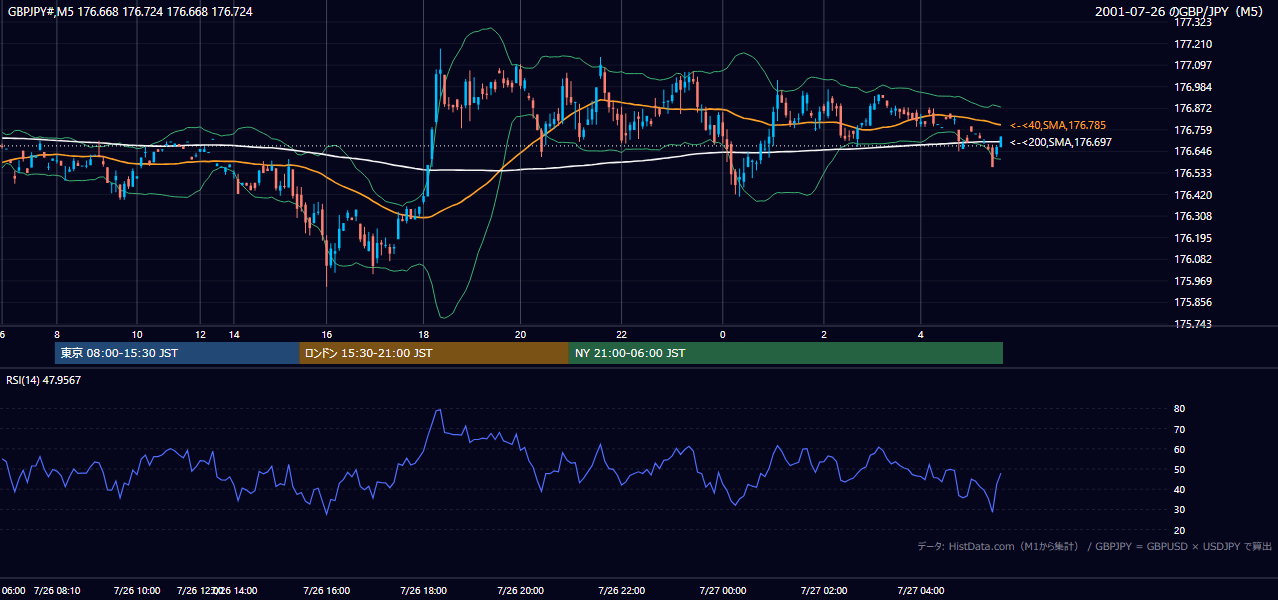Select the London 15:30-21:00 JST session bar
This screenshot has height=600, width=1278.
pos(434,353)
